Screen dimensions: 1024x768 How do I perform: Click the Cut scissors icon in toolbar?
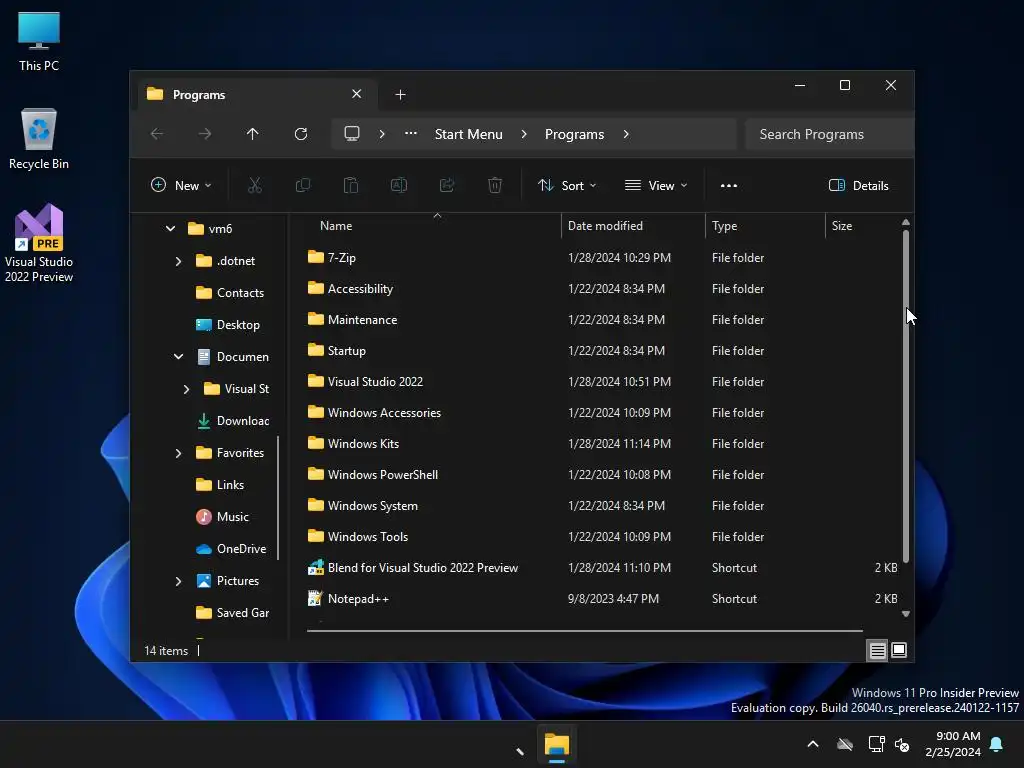tap(255, 185)
